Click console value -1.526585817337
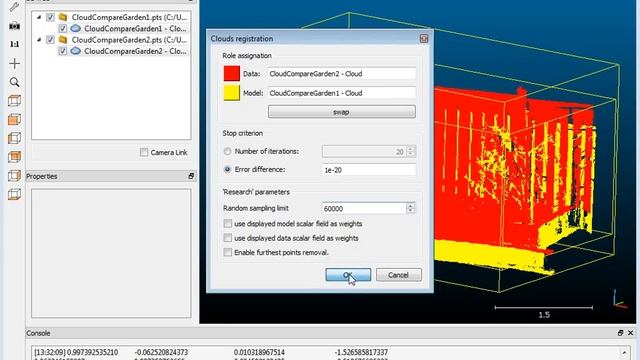This screenshot has width=640, height=360. pos(361,352)
